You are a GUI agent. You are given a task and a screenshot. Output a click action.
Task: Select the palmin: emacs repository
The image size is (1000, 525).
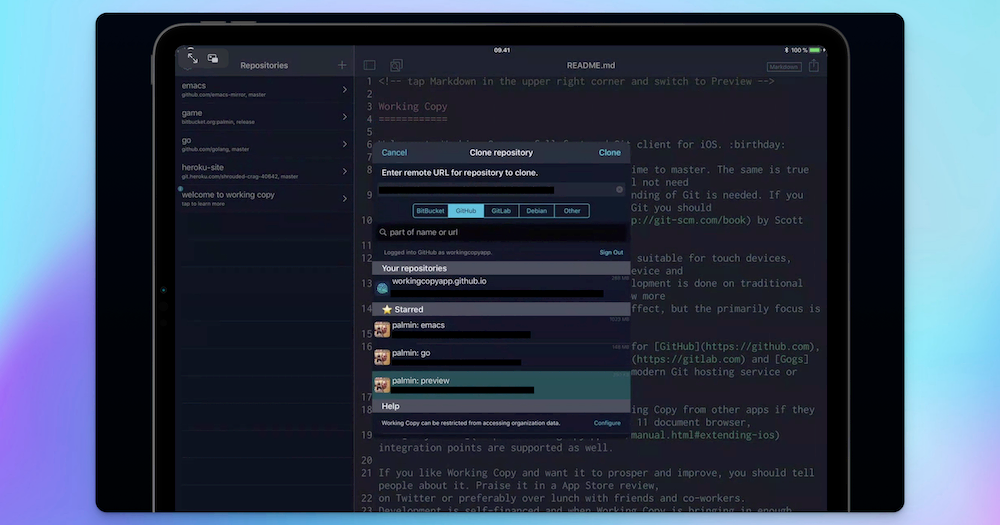click(501, 330)
